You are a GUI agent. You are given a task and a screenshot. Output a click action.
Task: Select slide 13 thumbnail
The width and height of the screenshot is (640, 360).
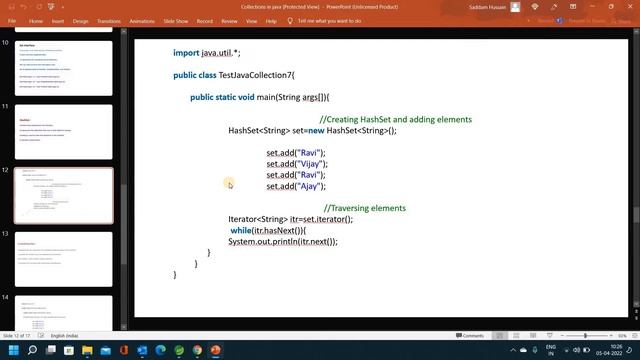(64, 259)
